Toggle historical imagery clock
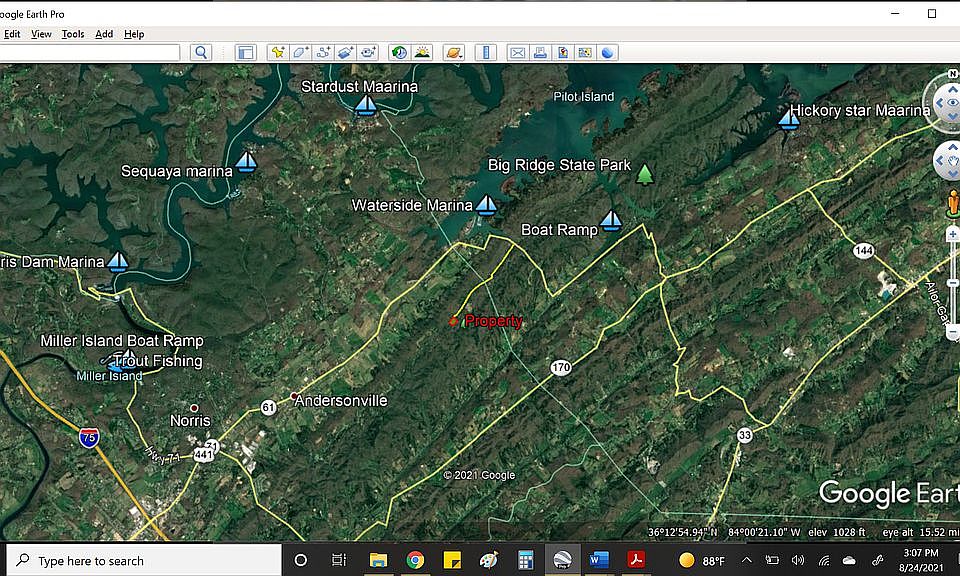The image size is (960, 576). [400, 53]
